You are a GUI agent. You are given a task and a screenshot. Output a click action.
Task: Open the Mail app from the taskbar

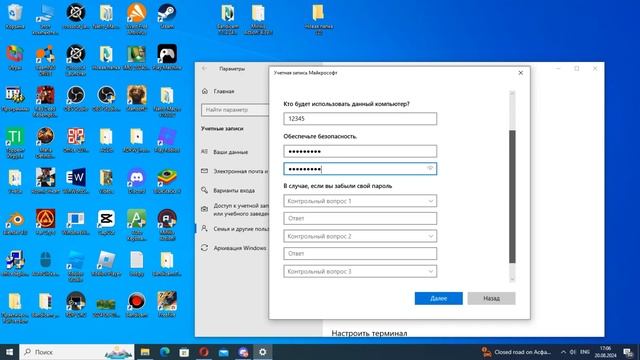pos(223,352)
